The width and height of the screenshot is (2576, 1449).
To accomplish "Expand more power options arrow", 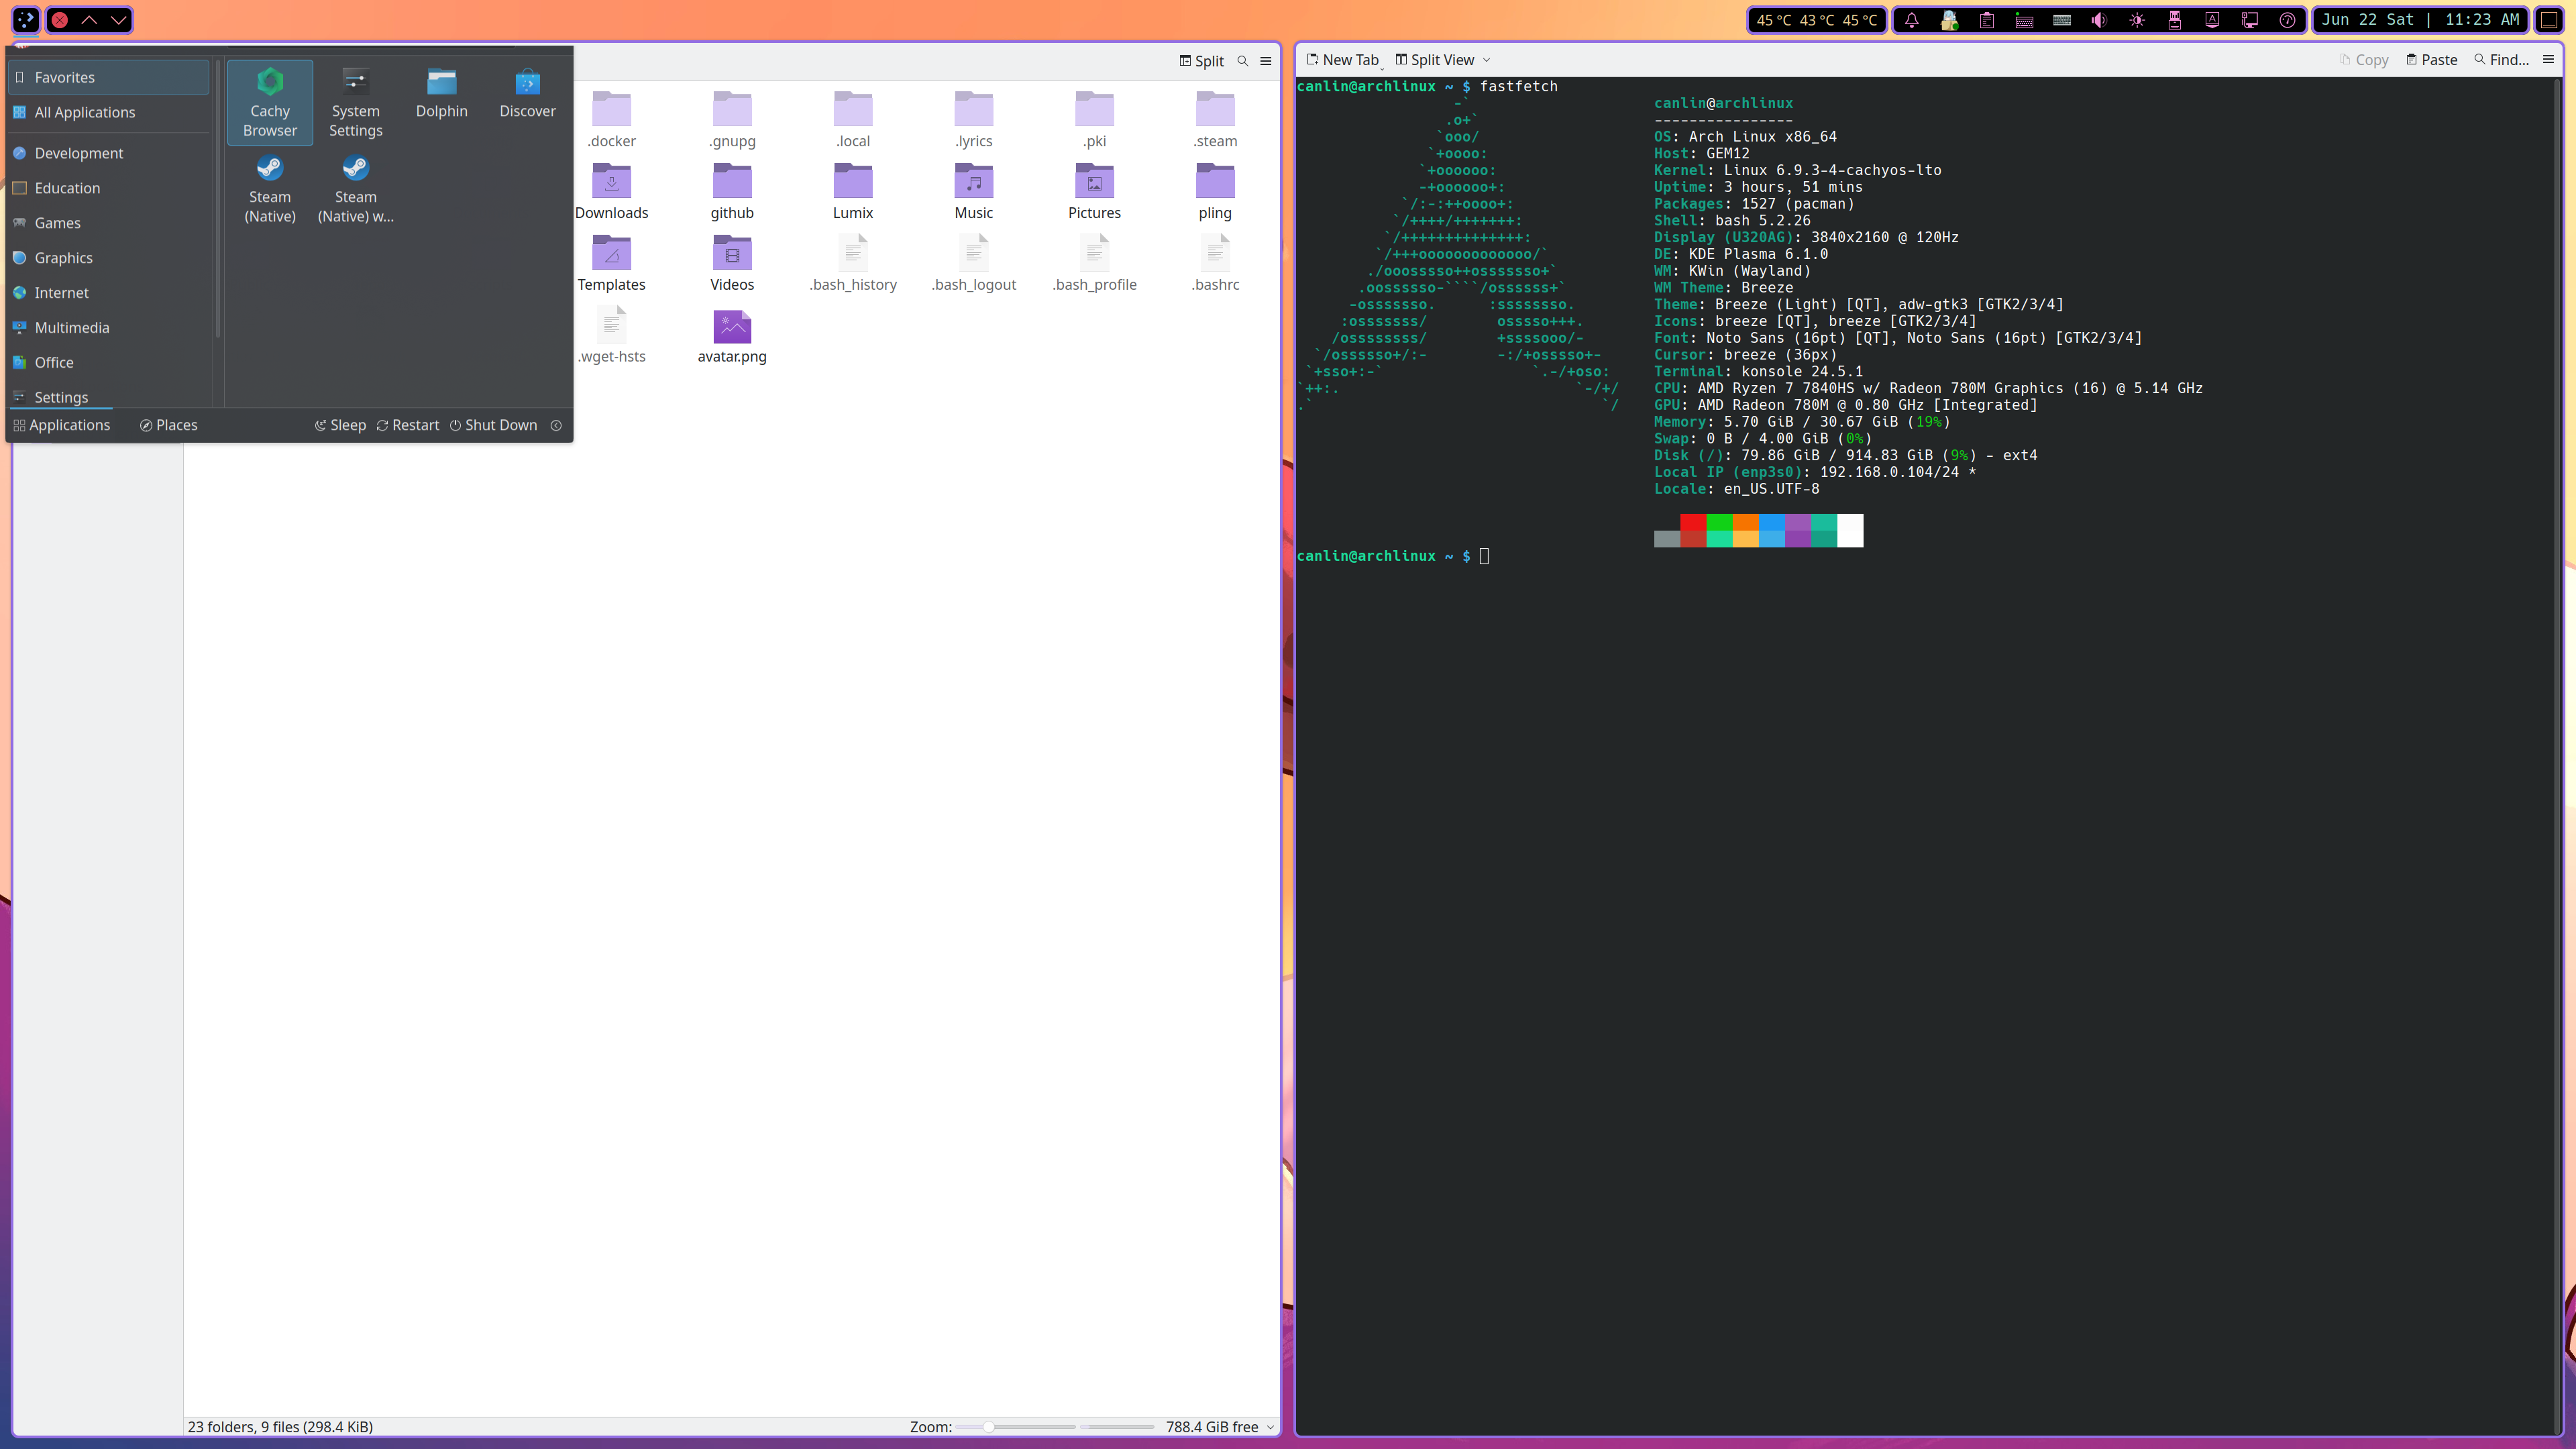I will [x=556, y=425].
